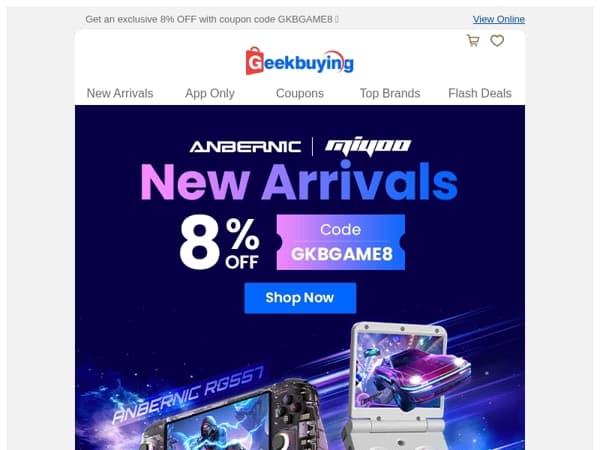Click the red shopping bag G icon
The image size is (600, 450).
[254, 61]
